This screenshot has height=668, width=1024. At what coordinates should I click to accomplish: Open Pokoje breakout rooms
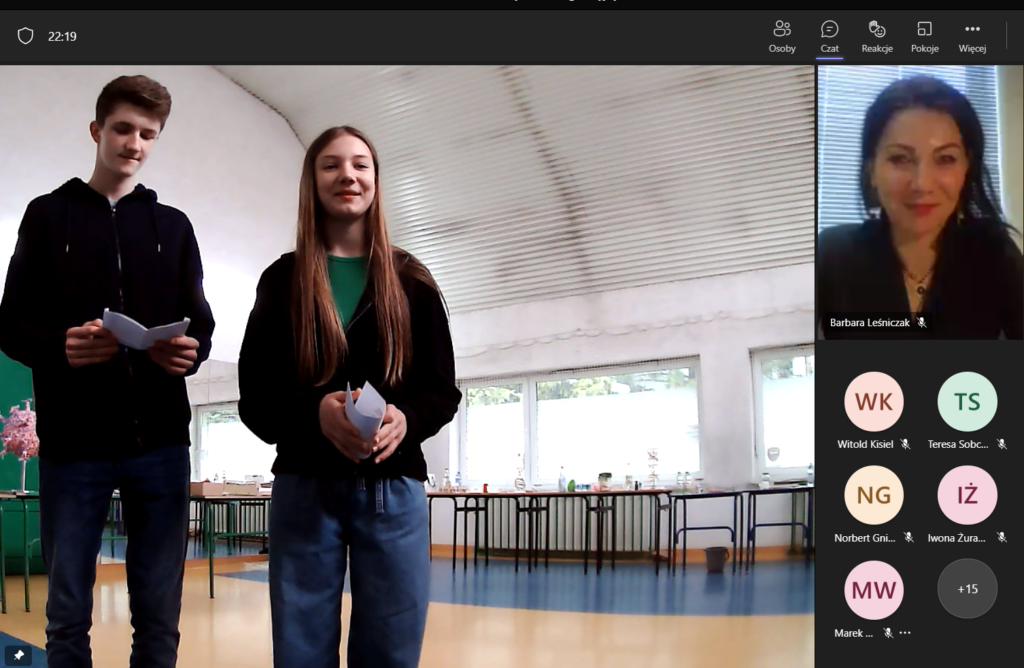coord(925,37)
